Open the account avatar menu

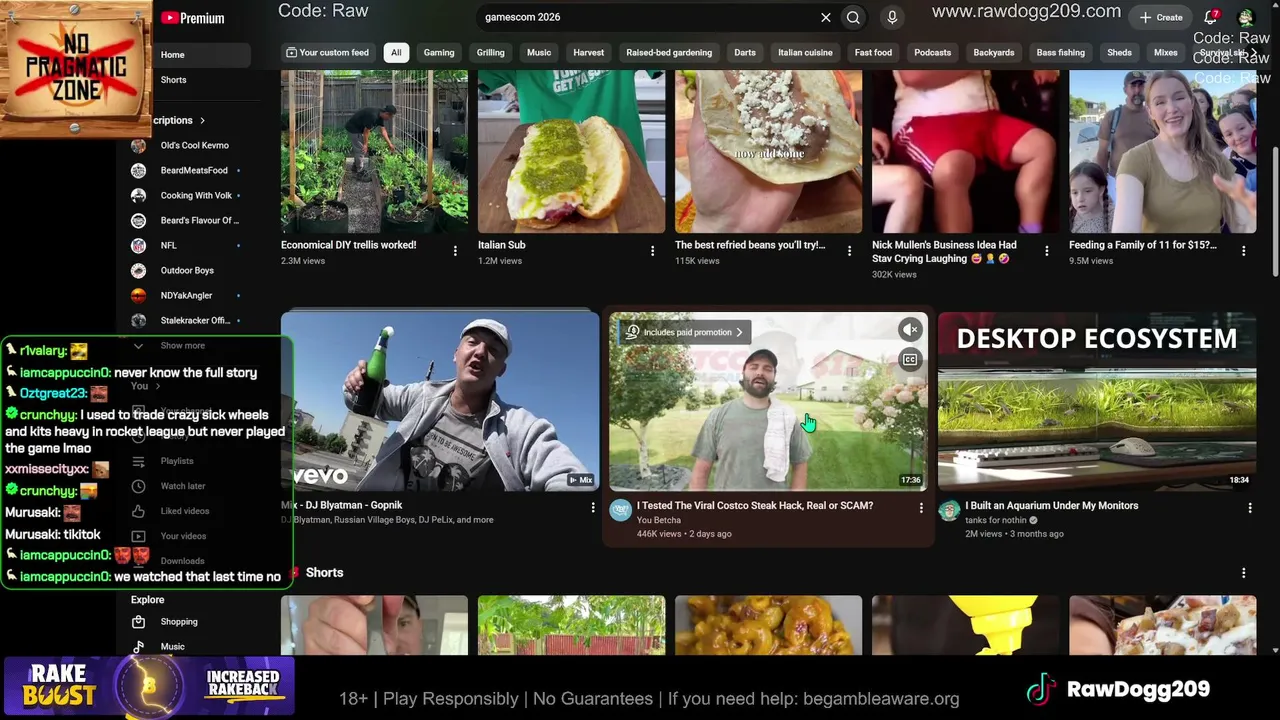(x=1246, y=17)
